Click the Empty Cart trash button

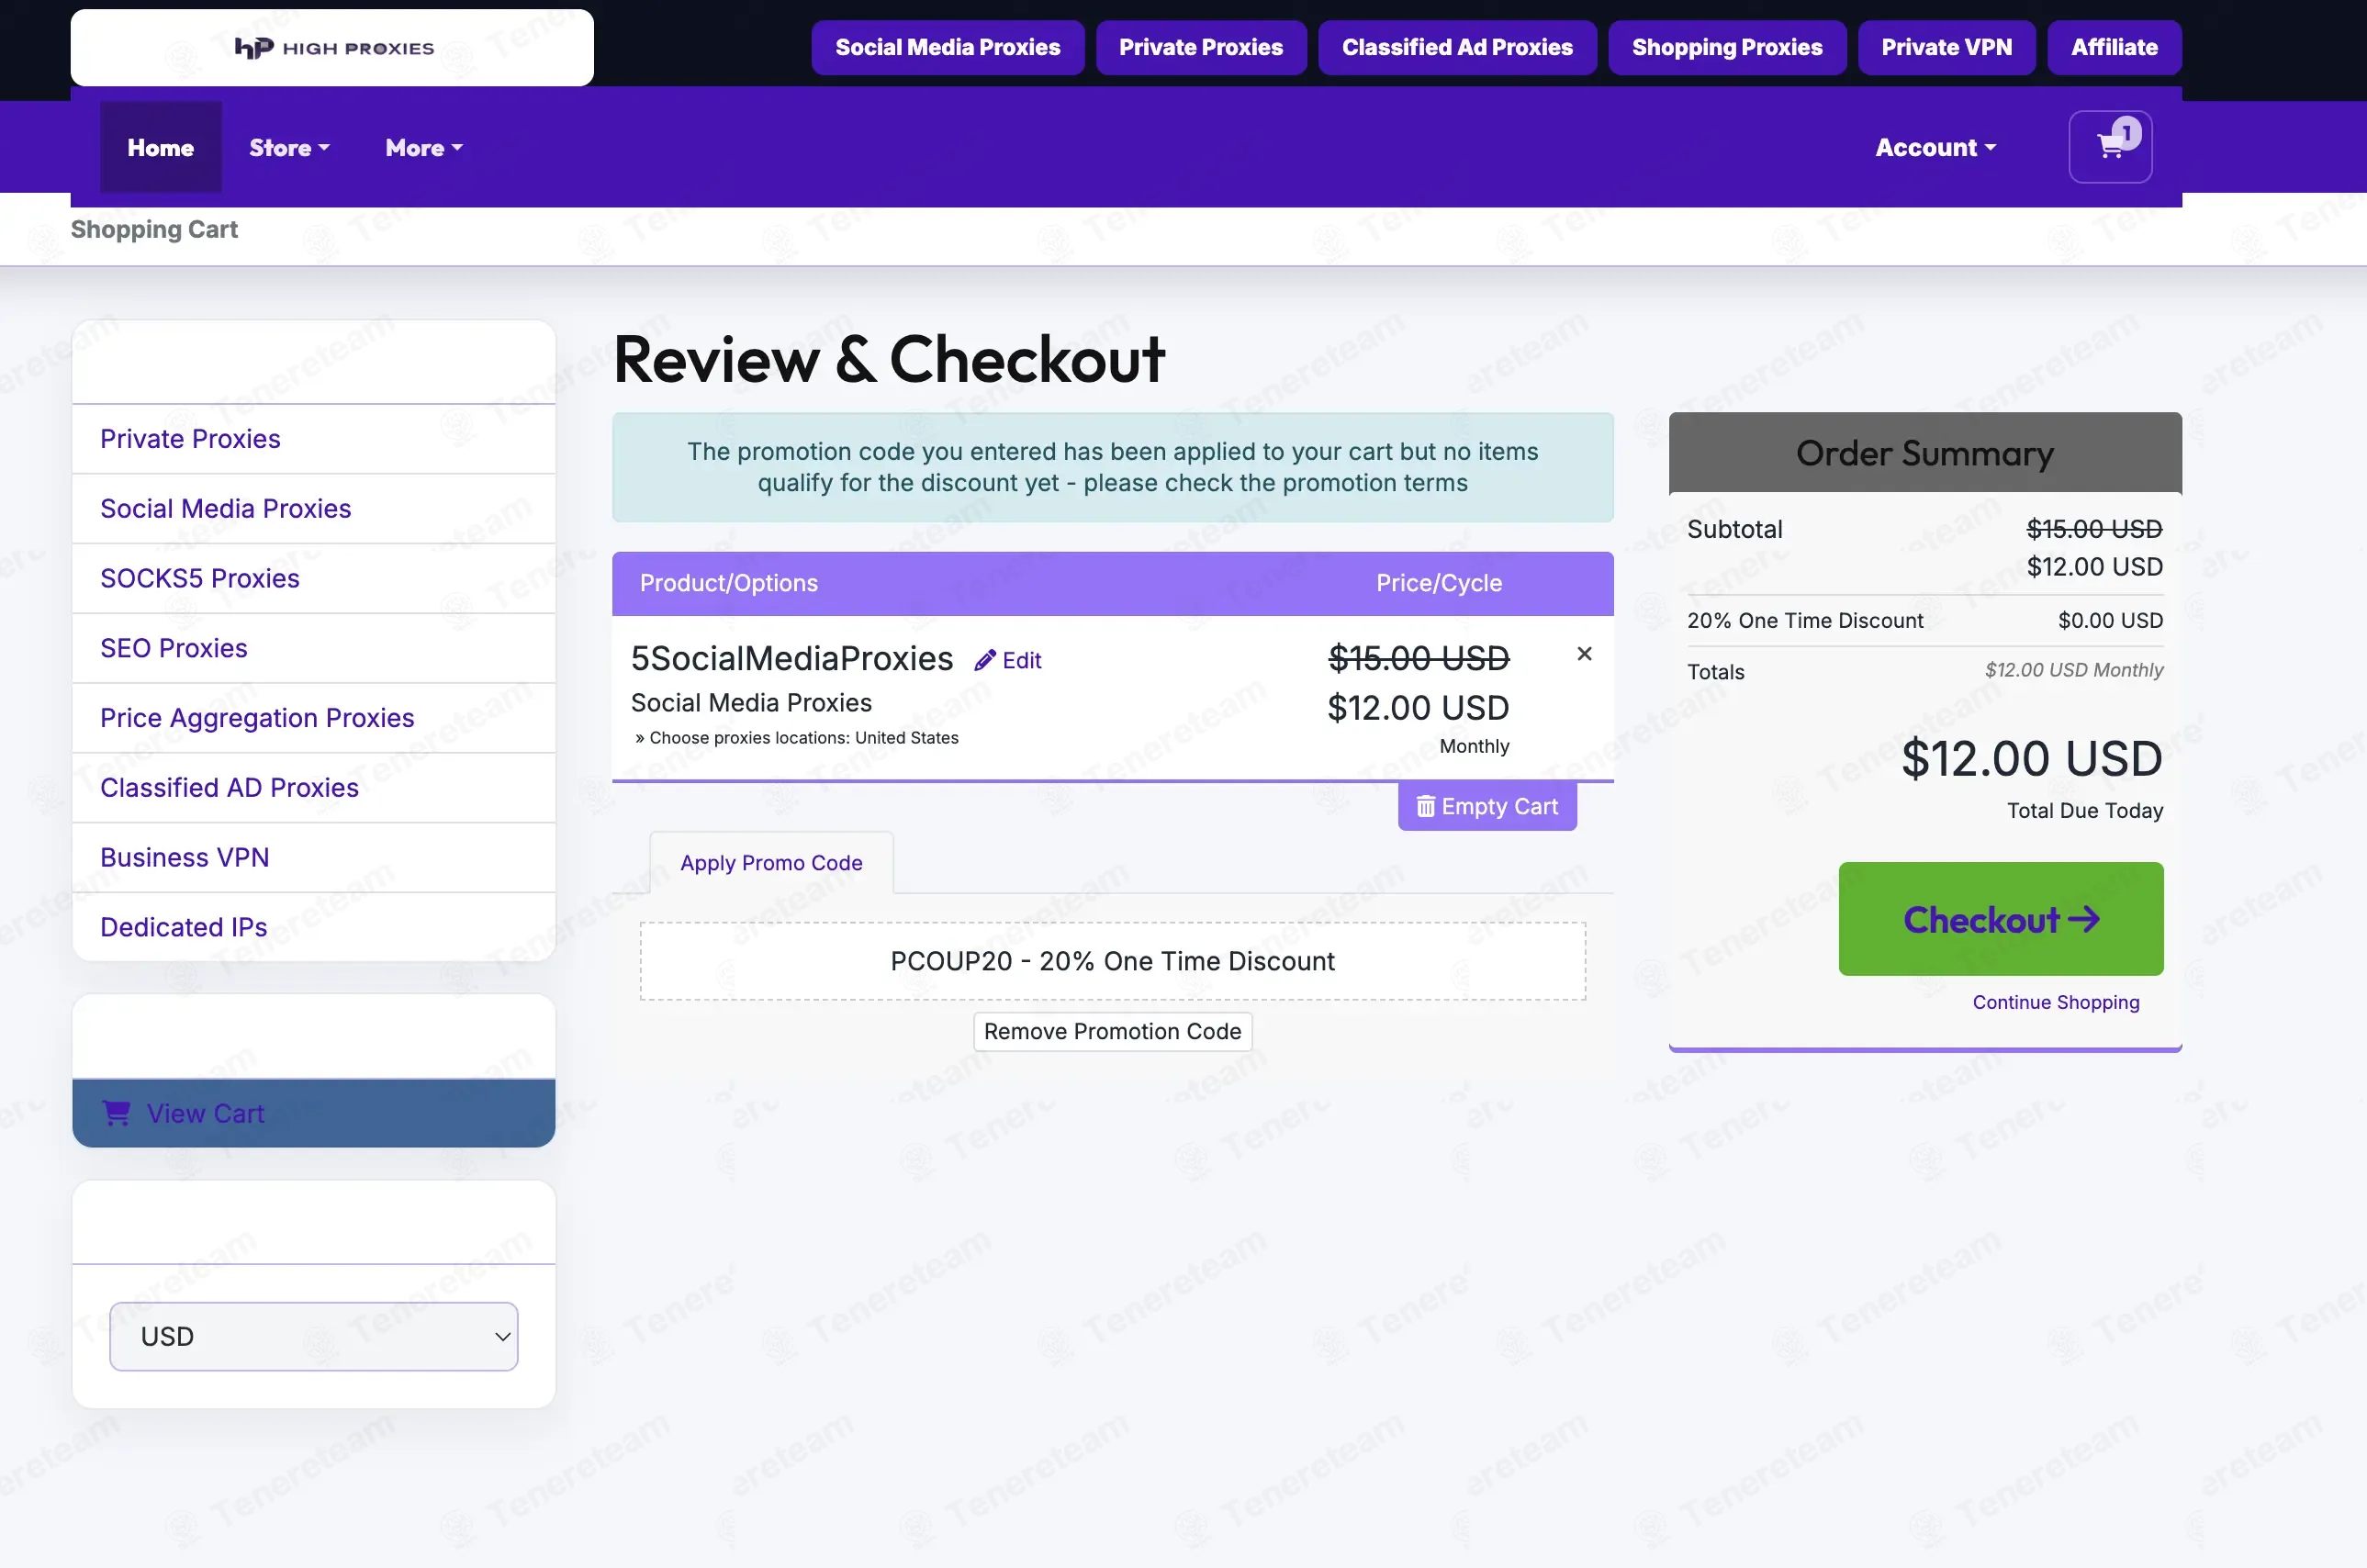pos(1487,806)
